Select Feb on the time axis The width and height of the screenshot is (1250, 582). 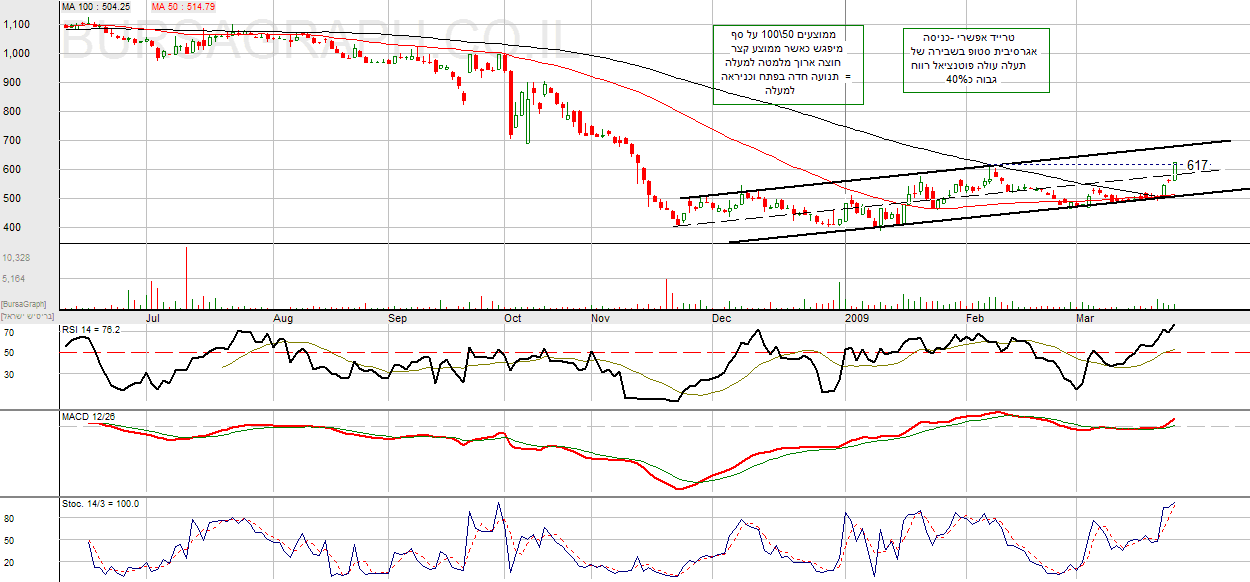point(975,319)
